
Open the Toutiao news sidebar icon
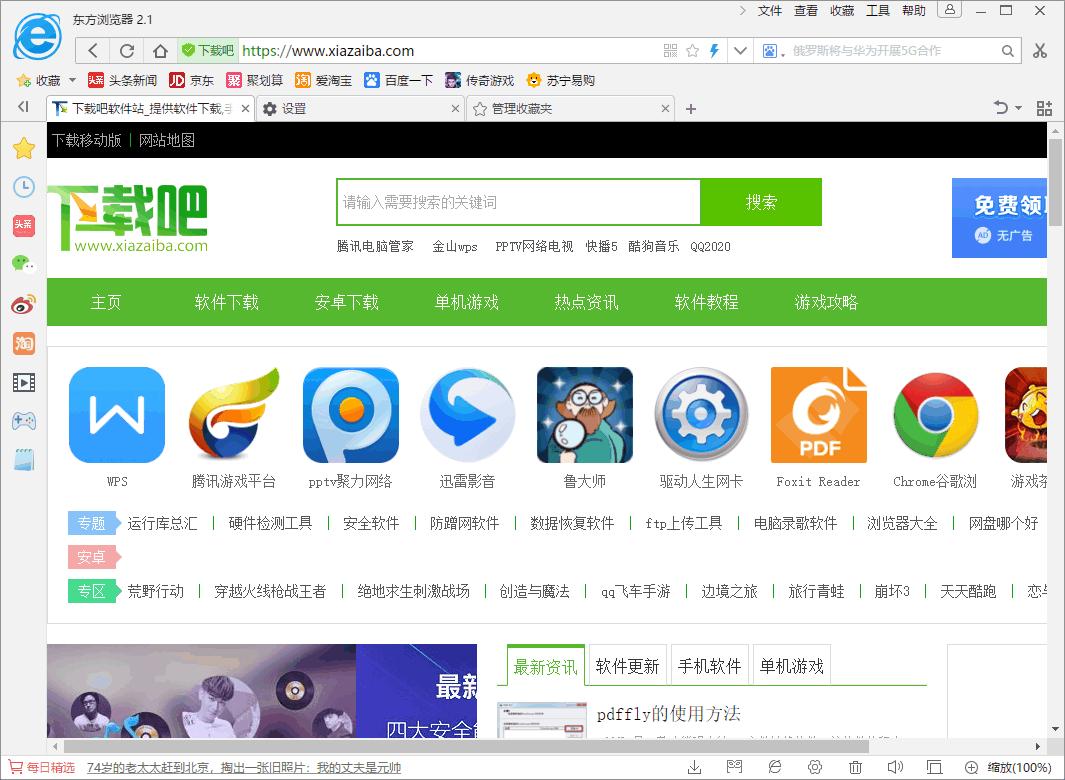pyautogui.click(x=24, y=226)
